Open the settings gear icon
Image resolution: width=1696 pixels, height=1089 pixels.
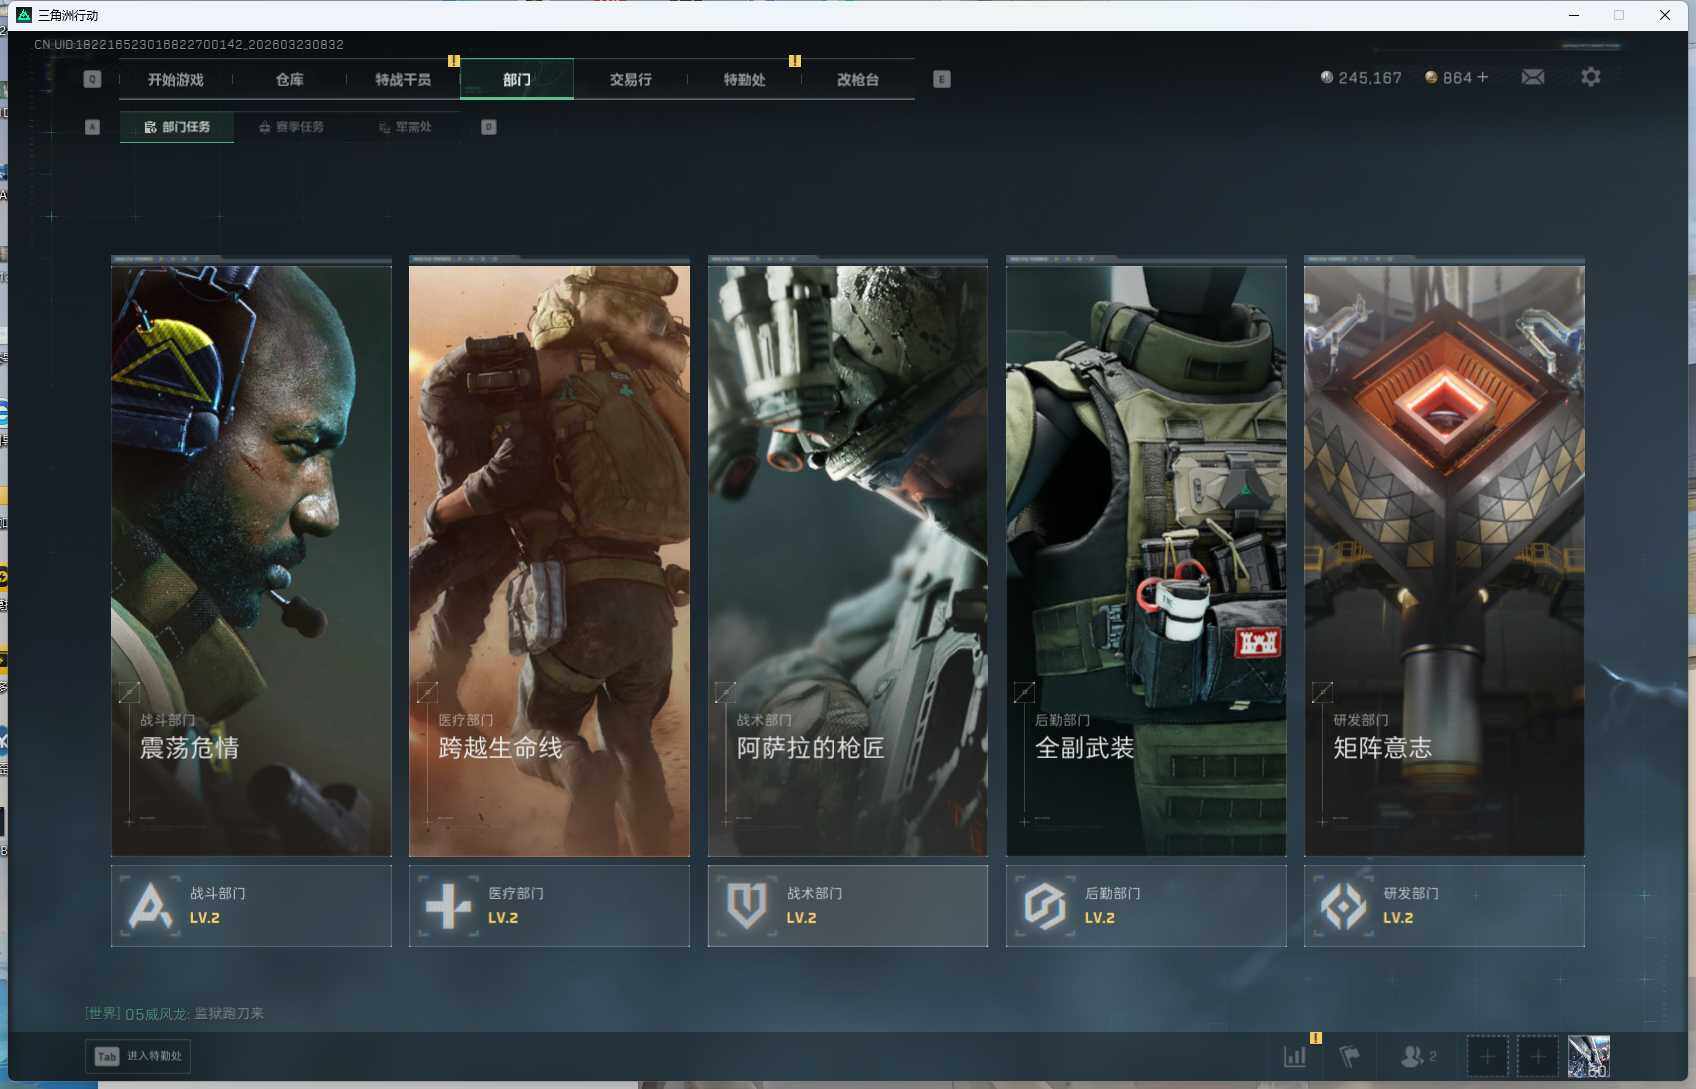1590,77
